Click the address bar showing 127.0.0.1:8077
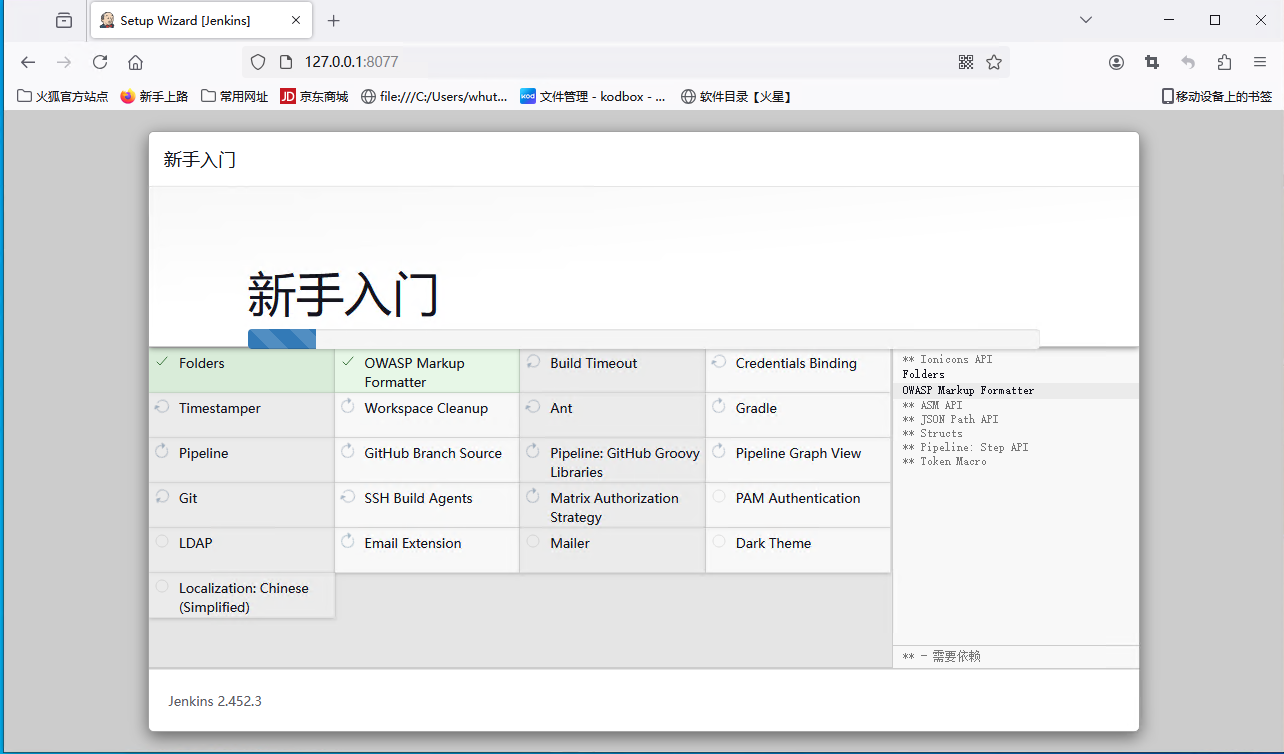This screenshot has height=754, width=1284. point(625,62)
